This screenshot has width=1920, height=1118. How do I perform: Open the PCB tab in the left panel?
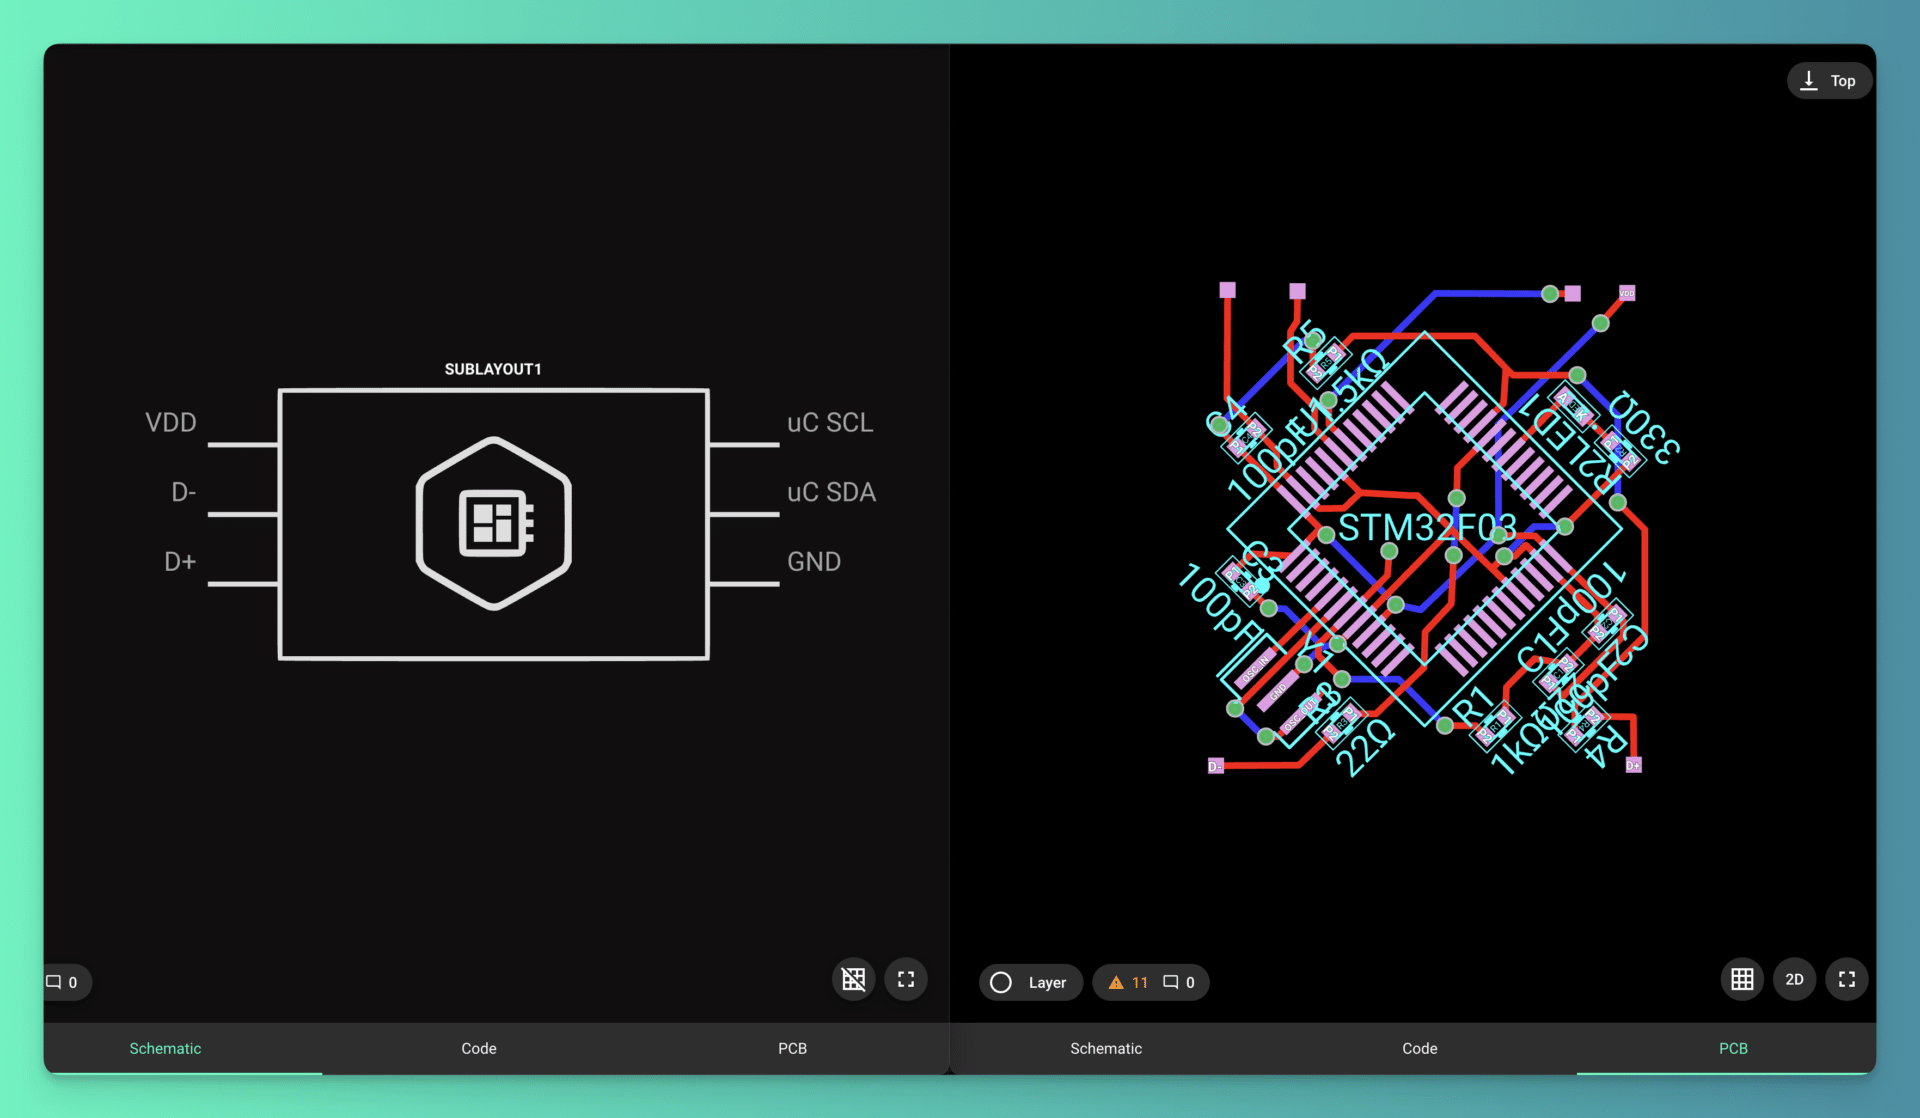tap(792, 1048)
